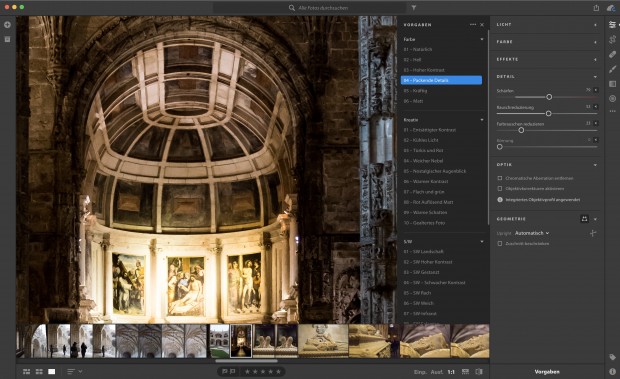Viewport: 620px width, 379px height.
Task: Select the Healing Brush tool
Action: tap(612, 54)
